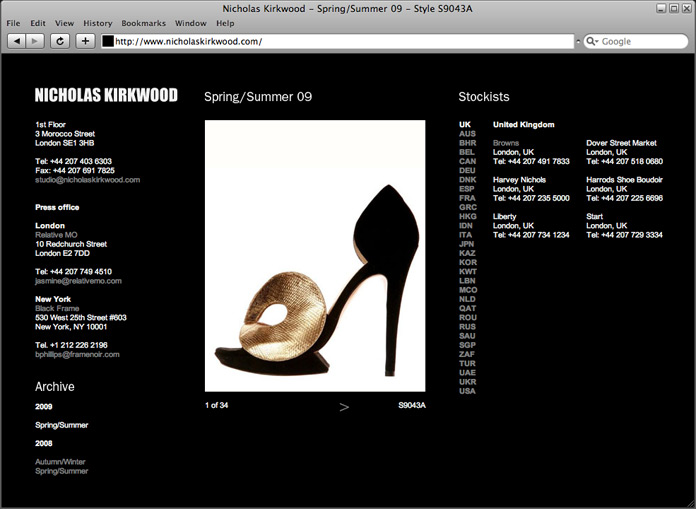Select KWT in the stockists country list
The image size is (696, 509).
click(468, 272)
